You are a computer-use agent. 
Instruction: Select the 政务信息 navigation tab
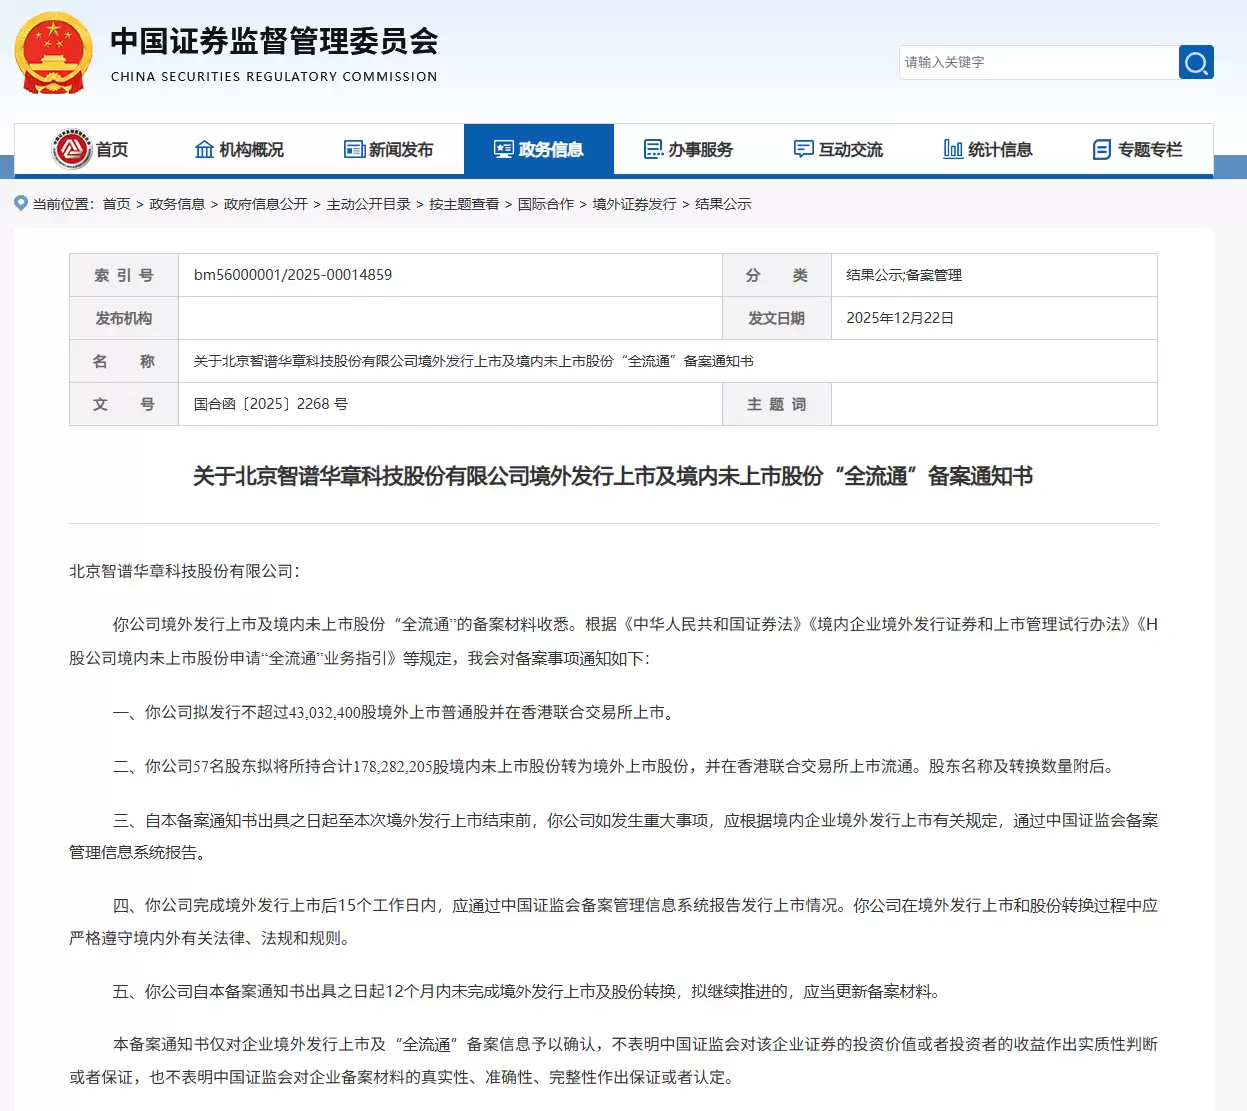539,149
